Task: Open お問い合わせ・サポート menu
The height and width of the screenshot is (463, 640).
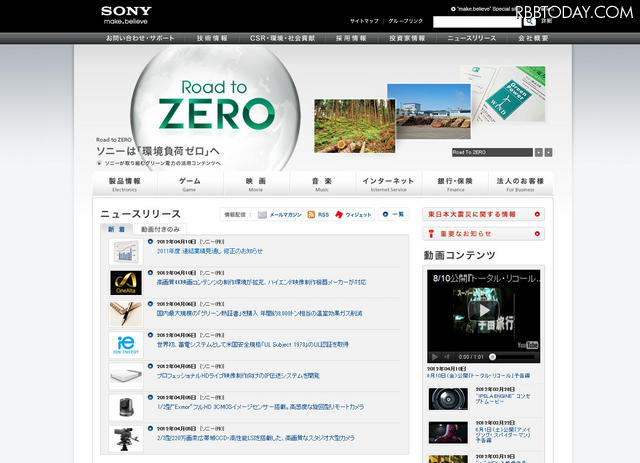Action: tap(140, 38)
